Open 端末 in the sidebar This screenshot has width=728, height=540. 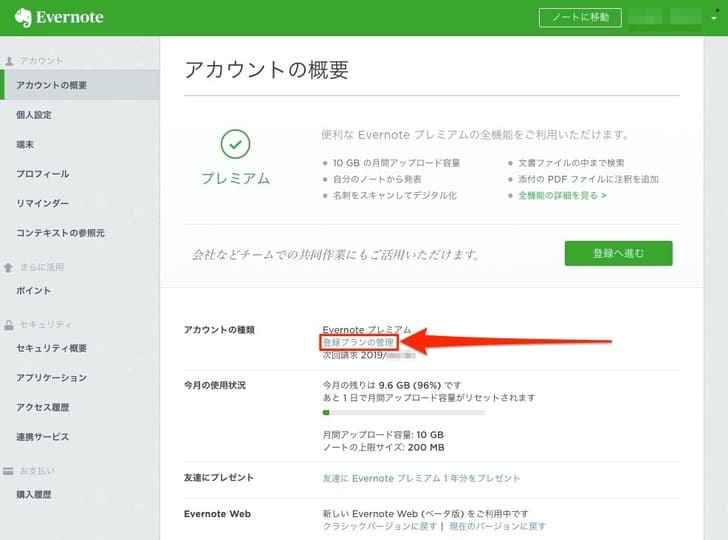click(25, 144)
